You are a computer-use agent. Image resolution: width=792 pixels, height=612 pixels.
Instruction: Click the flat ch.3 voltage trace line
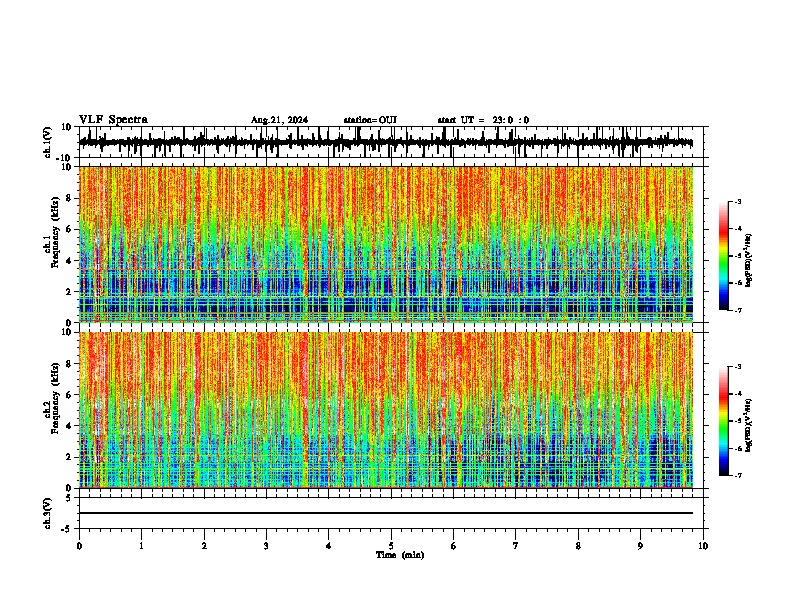tap(386, 513)
